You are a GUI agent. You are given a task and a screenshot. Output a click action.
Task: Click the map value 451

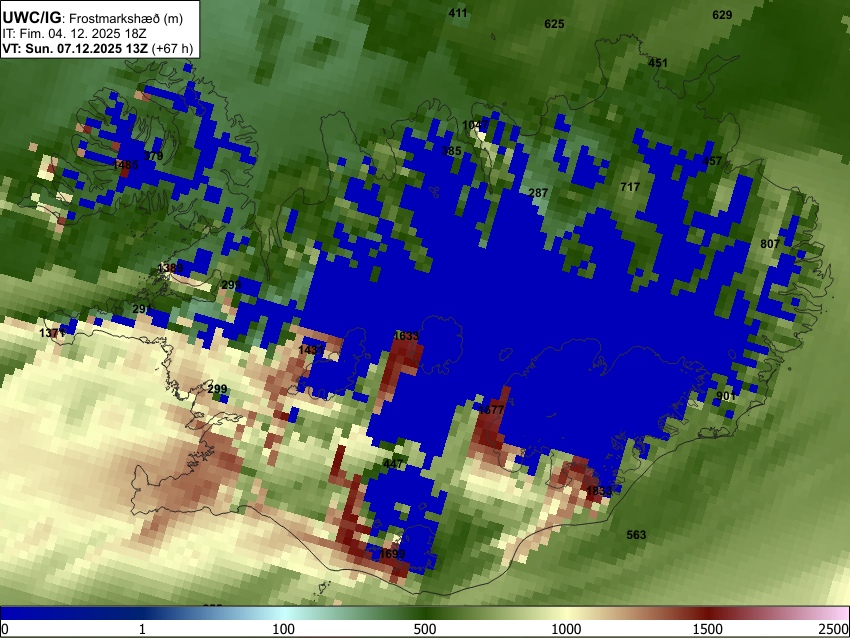click(658, 63)
